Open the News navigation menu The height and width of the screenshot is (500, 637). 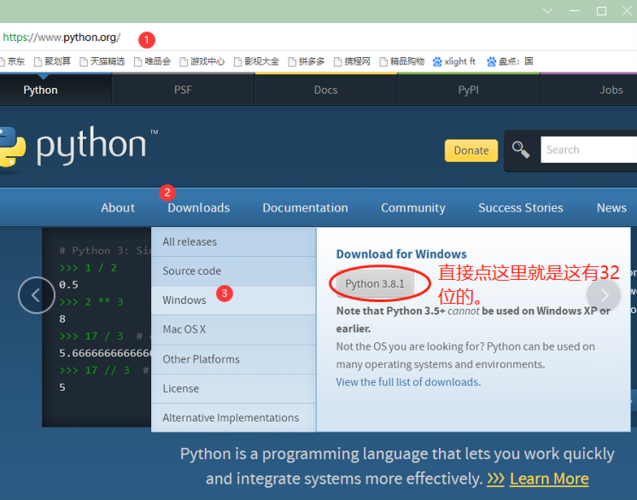[x=611, y=208]
